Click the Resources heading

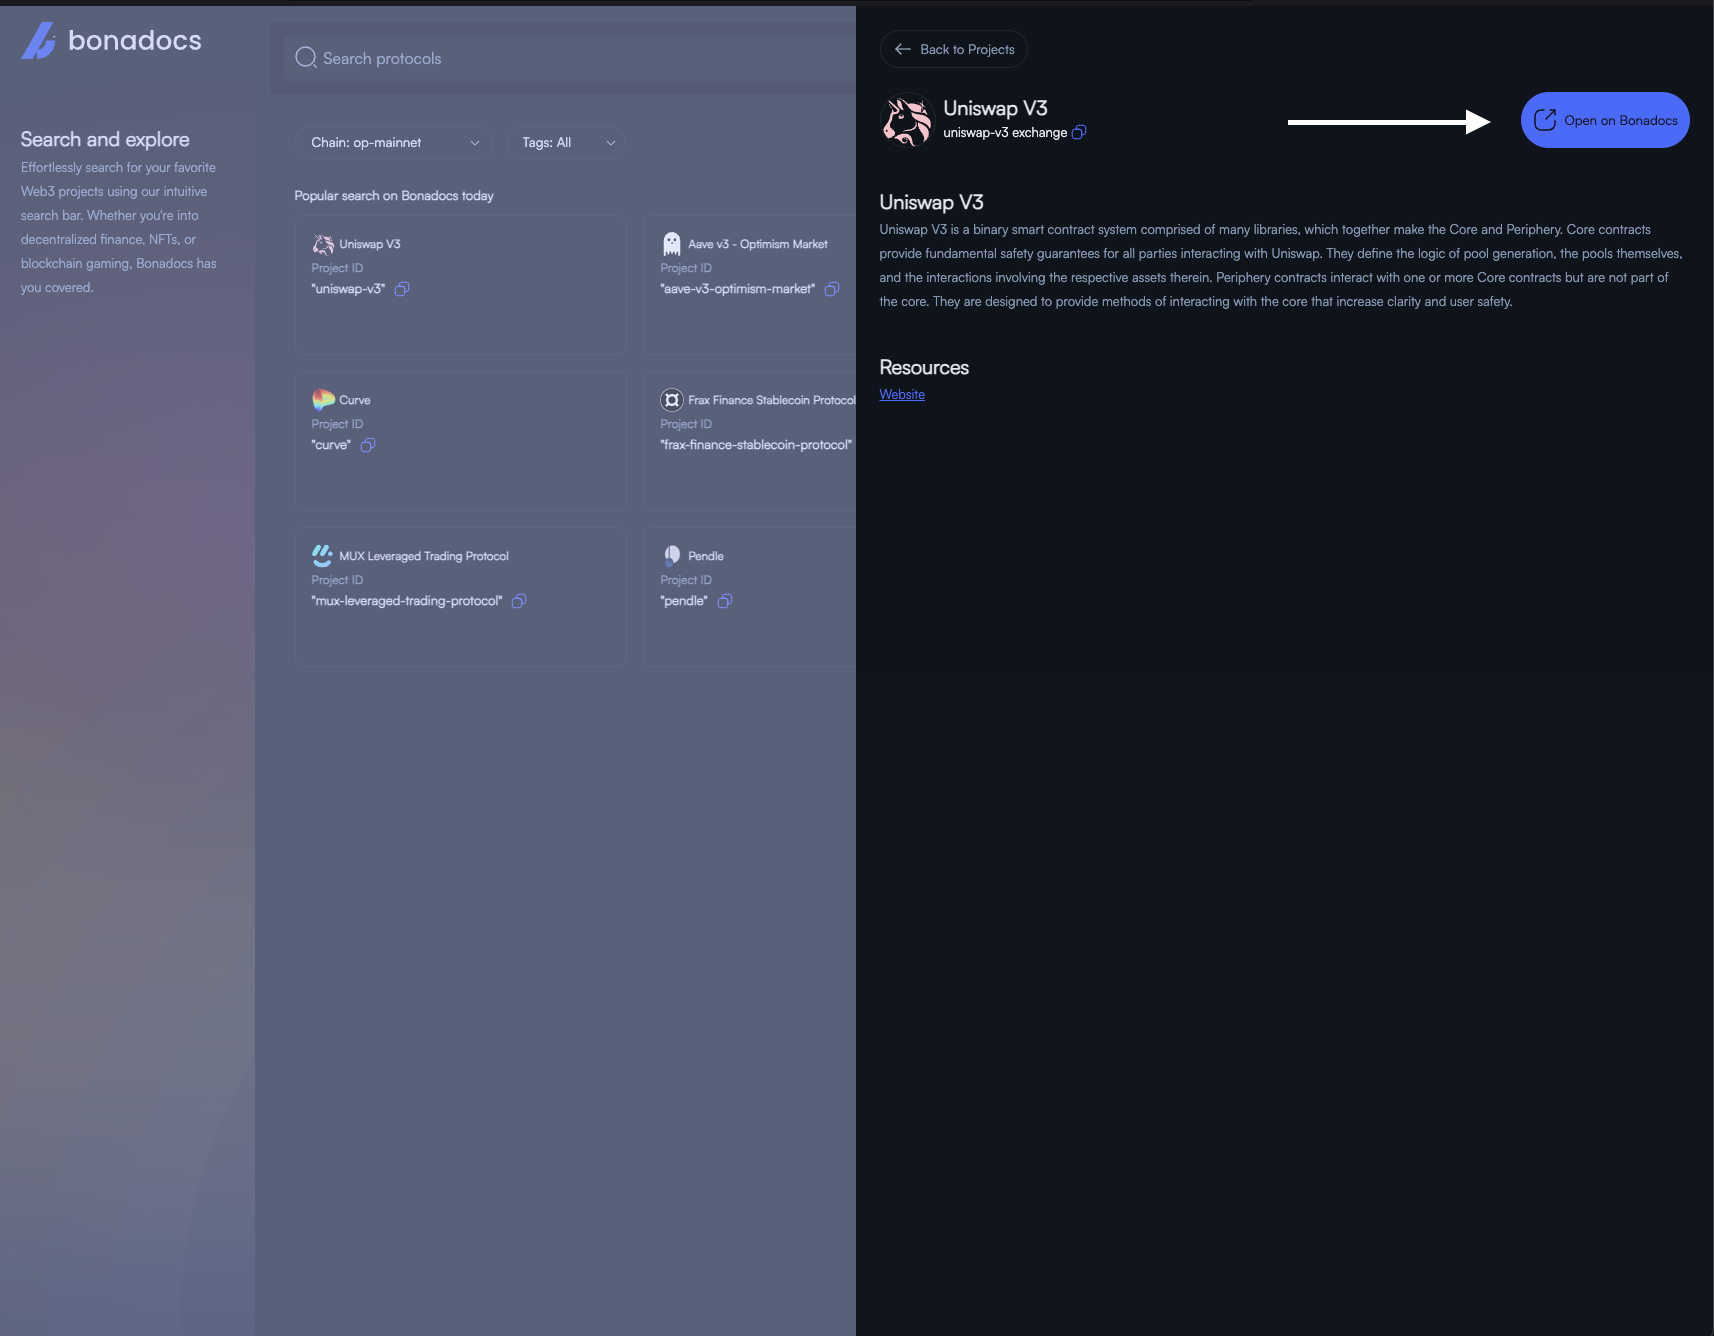(924, 367)
